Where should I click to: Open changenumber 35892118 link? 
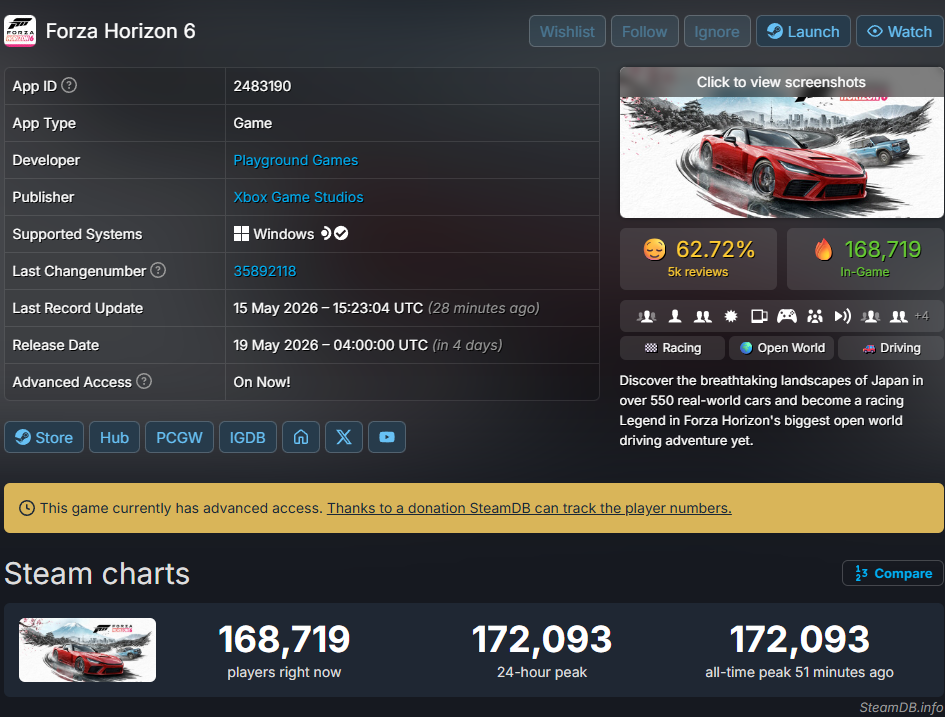tap(265, 271)
